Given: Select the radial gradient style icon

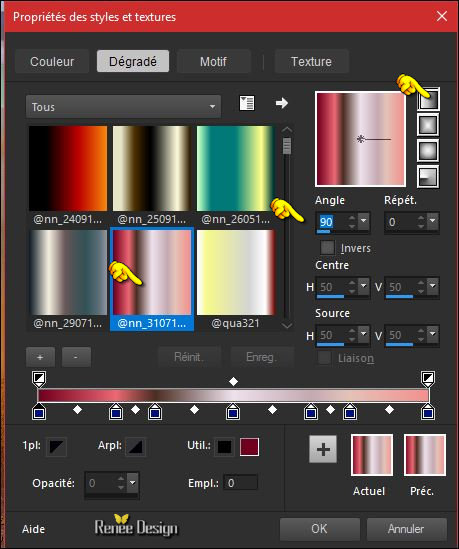Looking at the screenshot, I should (428, 176).
